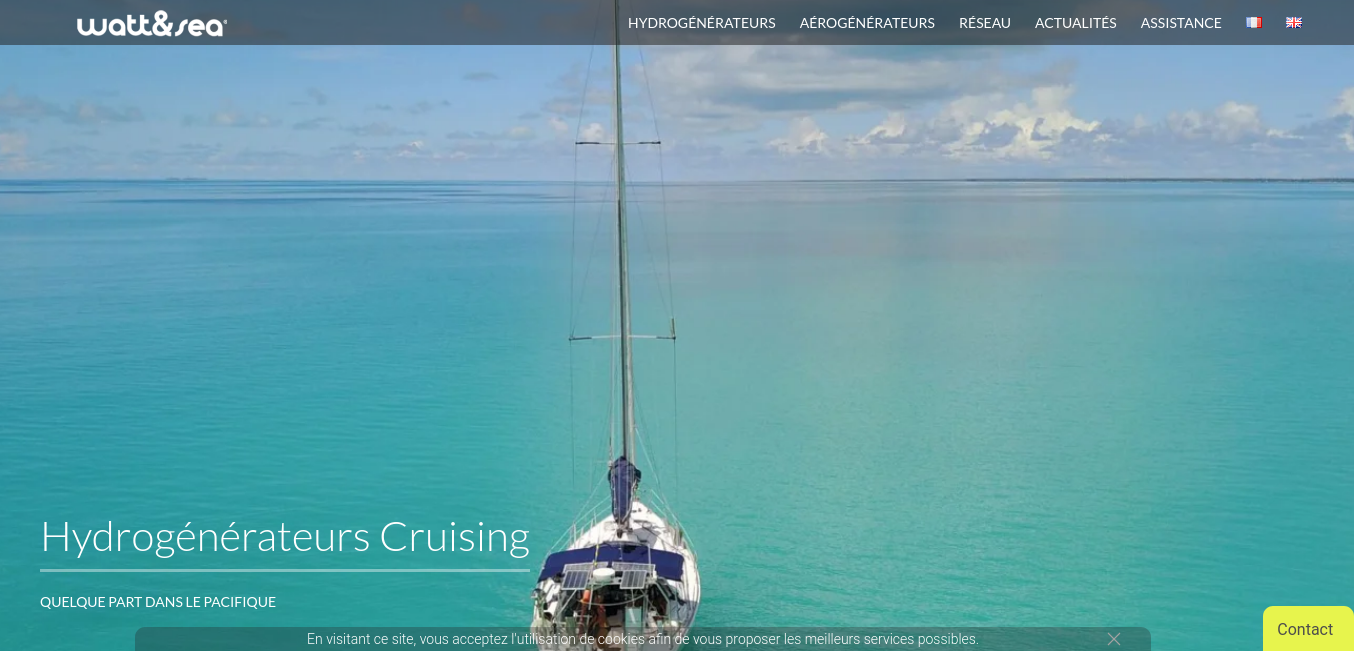Click the watt&sea logo
Screen dimensions: 1366x651
click(152, 23)
